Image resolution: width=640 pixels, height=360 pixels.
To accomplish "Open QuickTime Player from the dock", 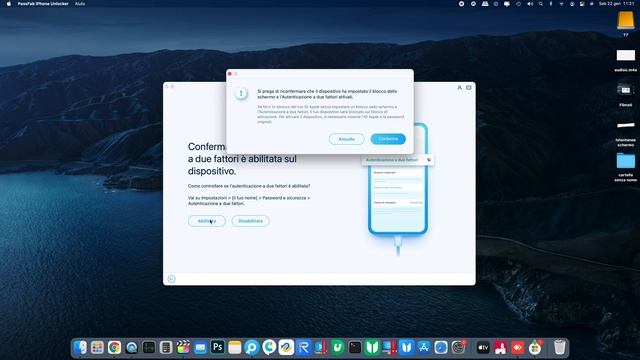I will pyautogui.click(x=131, y=347).
